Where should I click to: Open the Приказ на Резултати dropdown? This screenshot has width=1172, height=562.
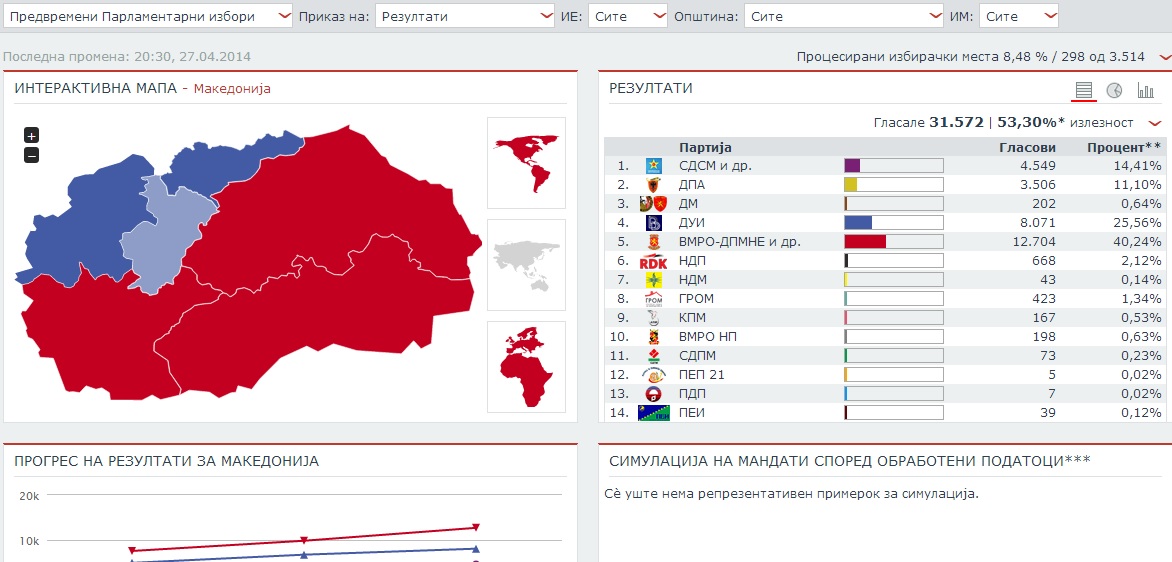(464, 16)
